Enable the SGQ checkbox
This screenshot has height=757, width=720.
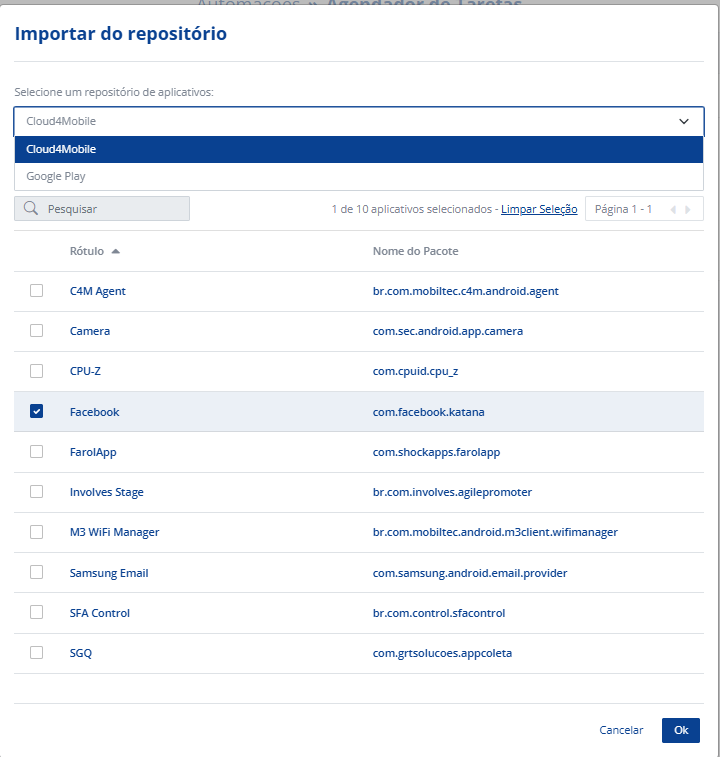(37, 652)
